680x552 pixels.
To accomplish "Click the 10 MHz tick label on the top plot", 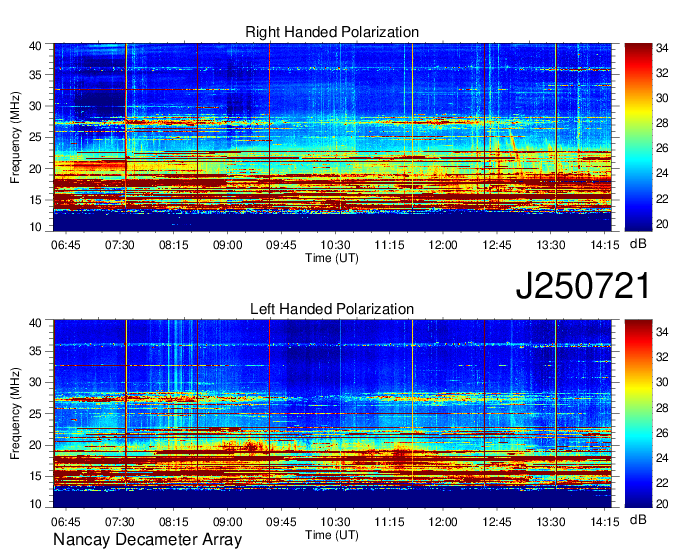I will point(36,227).
